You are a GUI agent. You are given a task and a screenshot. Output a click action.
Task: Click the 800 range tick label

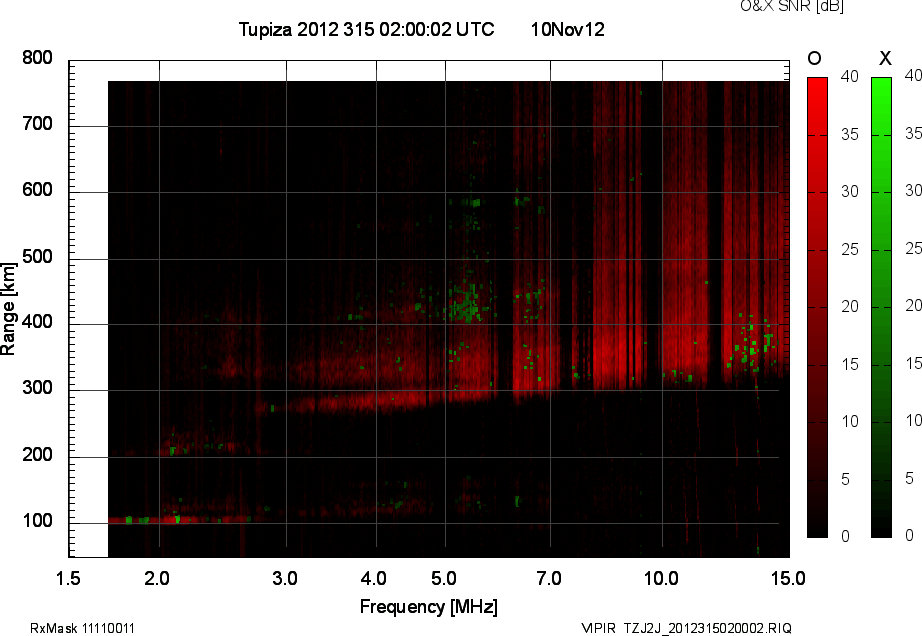click(37, 58)
